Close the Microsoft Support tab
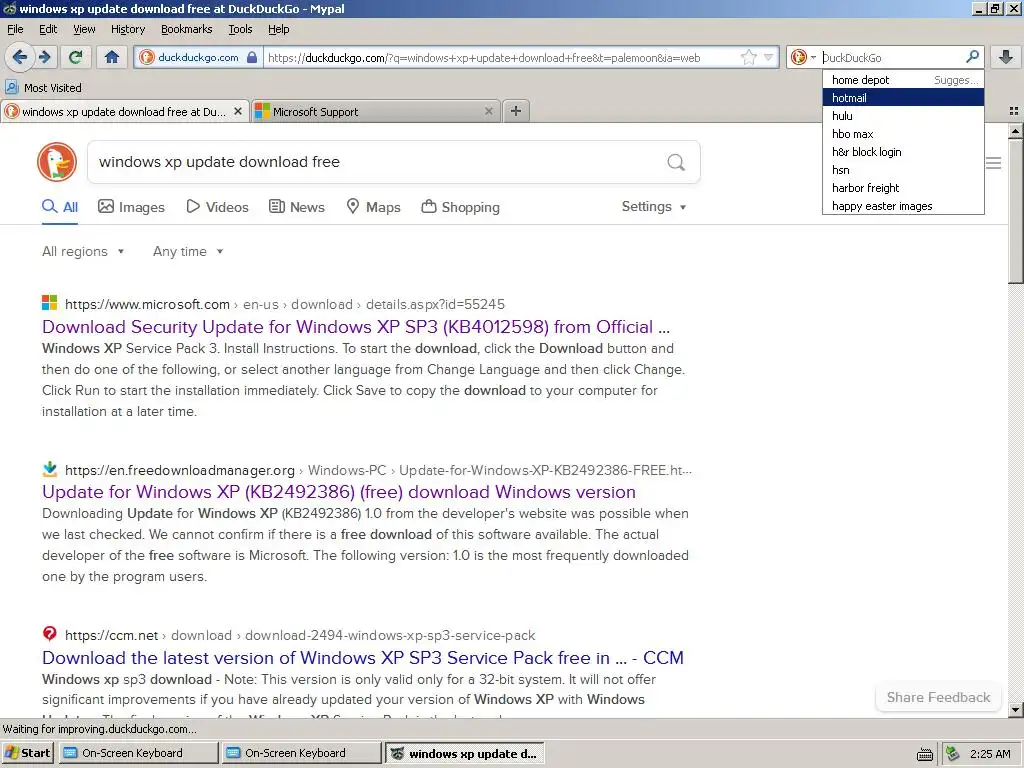1024x768 pixels. [x=488, y=112]
